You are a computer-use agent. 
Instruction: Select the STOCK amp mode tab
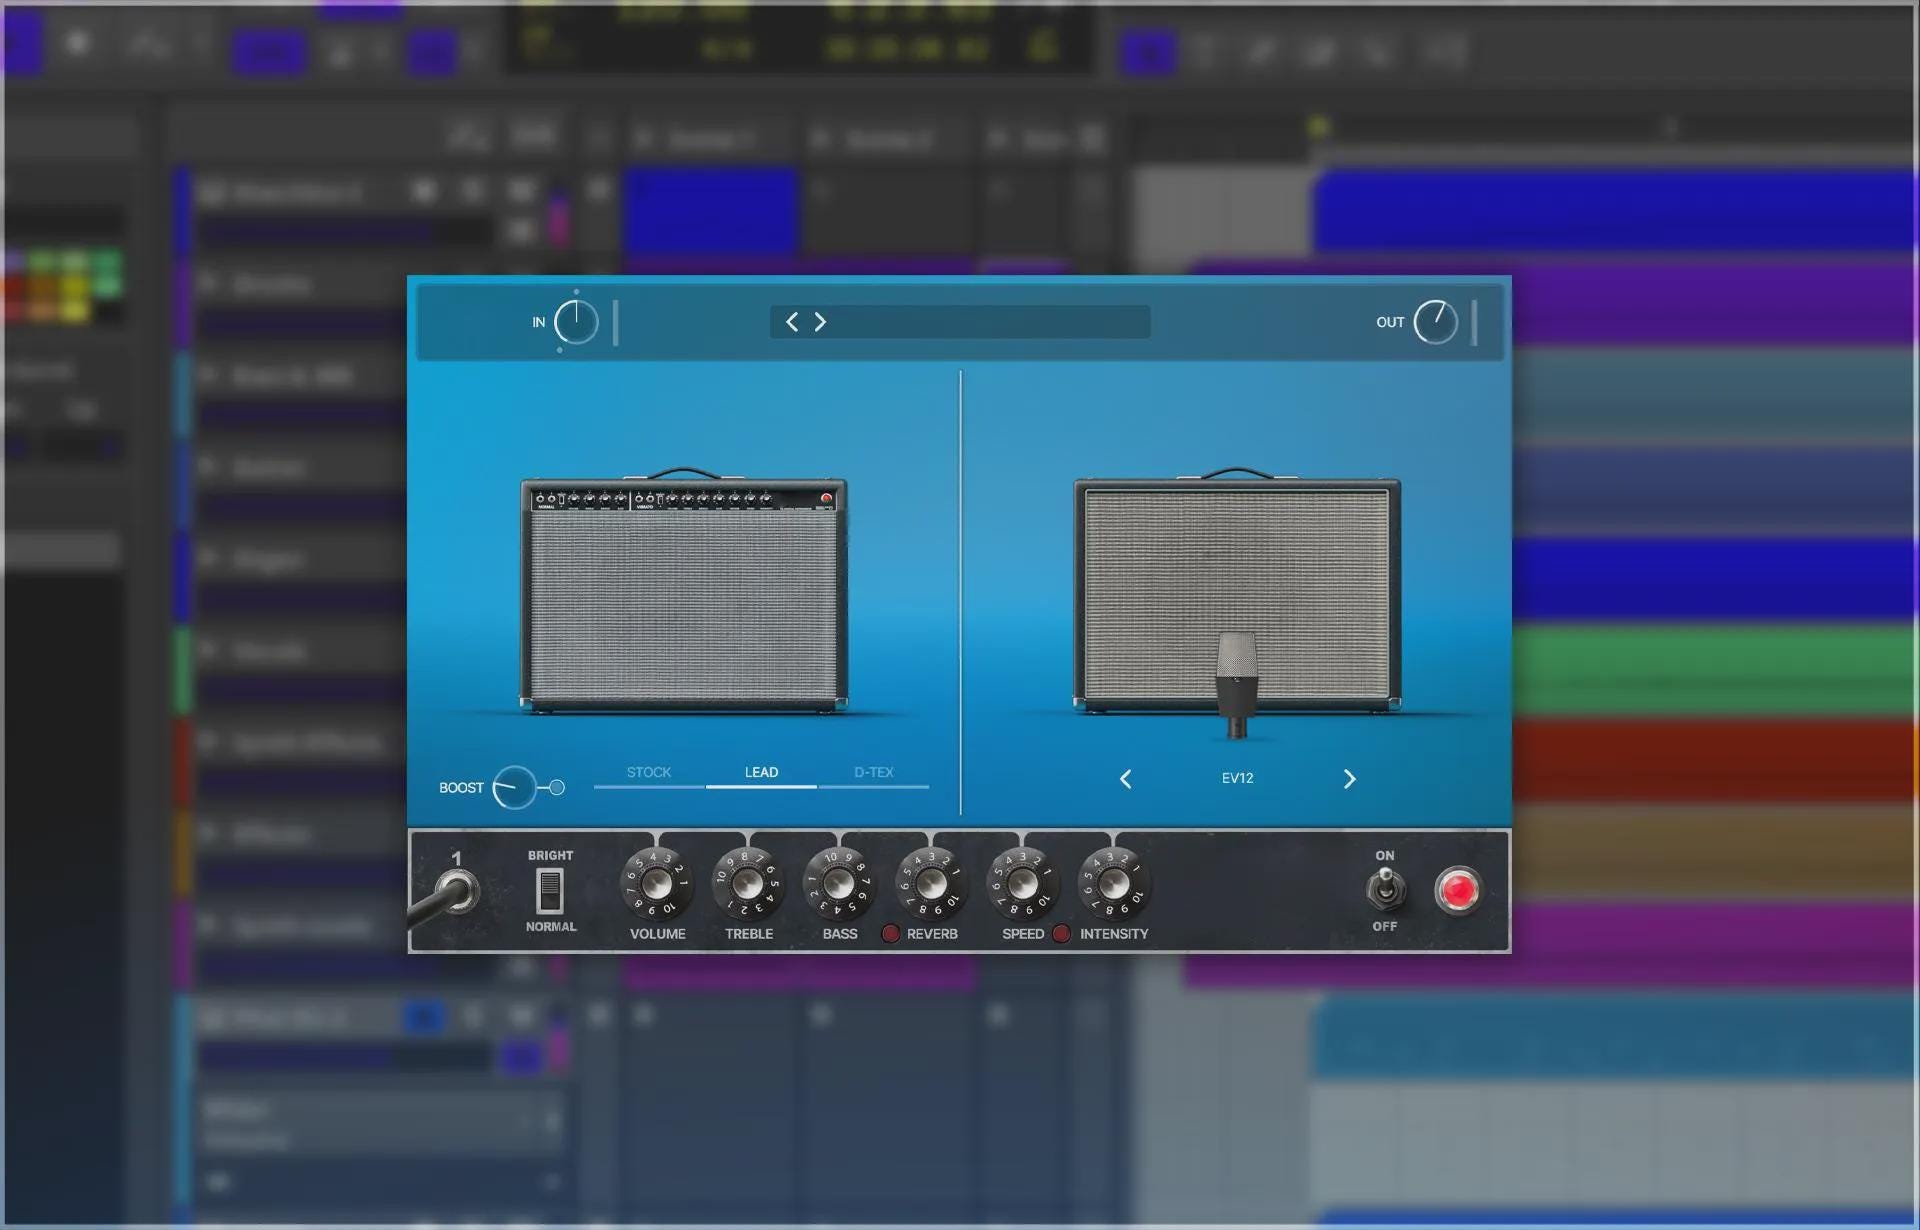[x=649, y=773]
